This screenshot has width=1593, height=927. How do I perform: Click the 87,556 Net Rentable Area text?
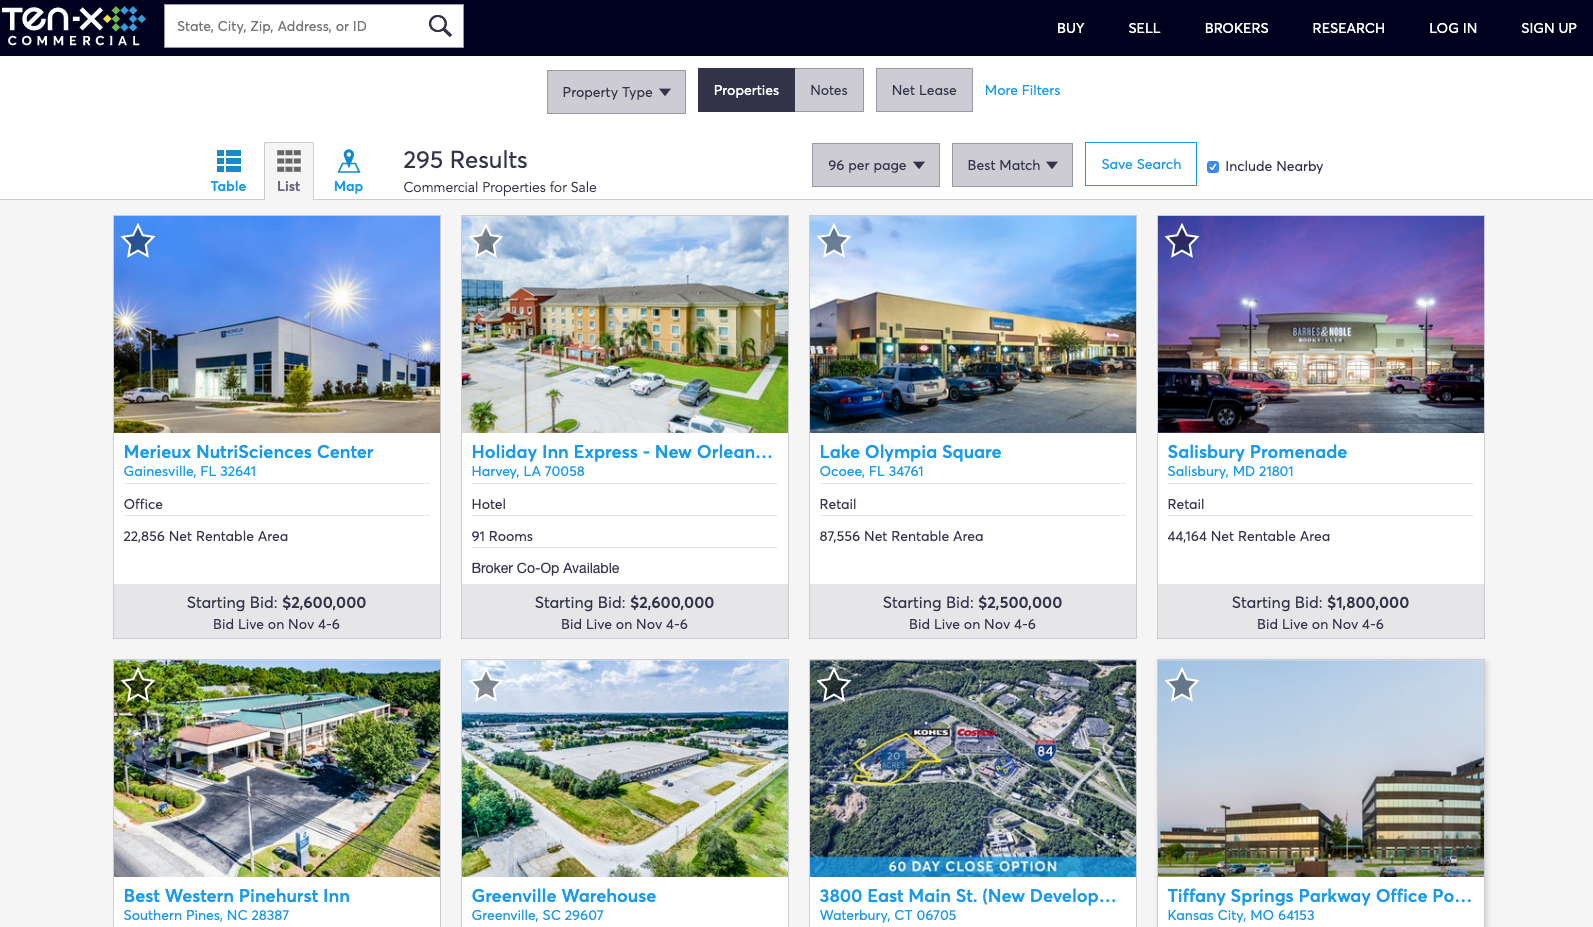(x=901, y=536)
